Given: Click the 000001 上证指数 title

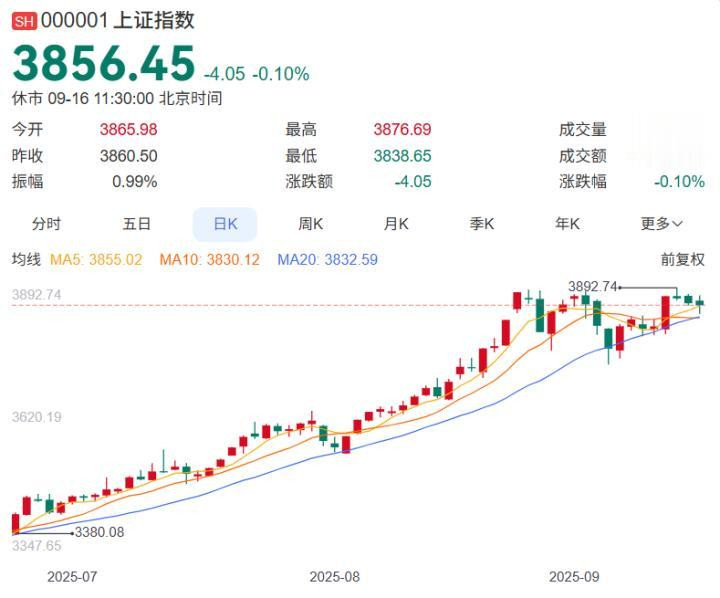Looking at the screenshot, I should click(118, 21).
